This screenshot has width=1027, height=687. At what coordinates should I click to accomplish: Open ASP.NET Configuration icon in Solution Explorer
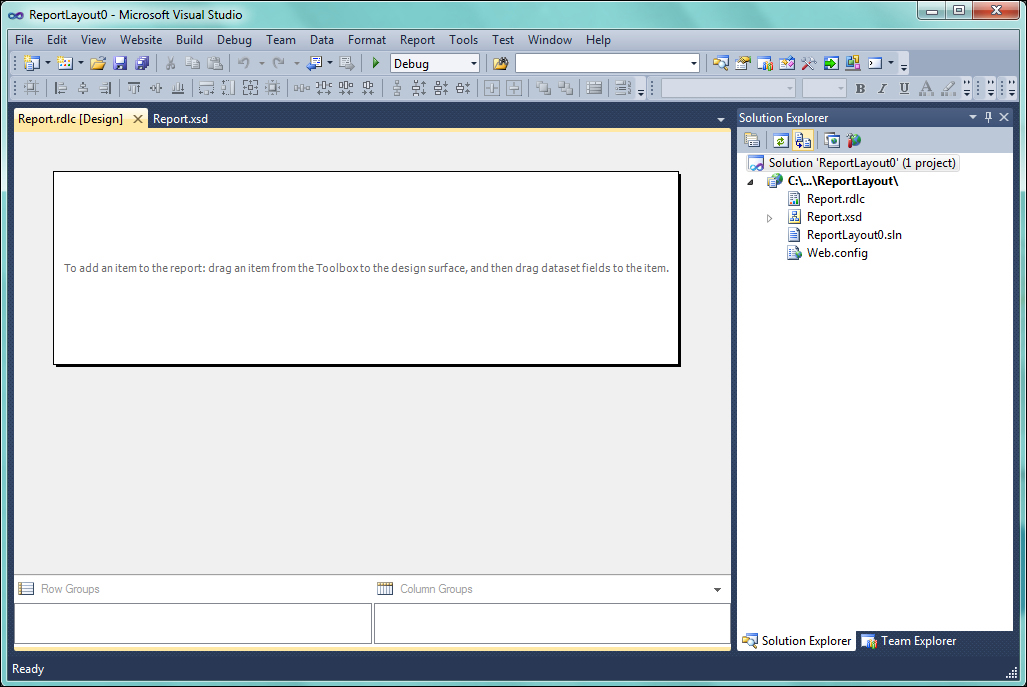853,140
